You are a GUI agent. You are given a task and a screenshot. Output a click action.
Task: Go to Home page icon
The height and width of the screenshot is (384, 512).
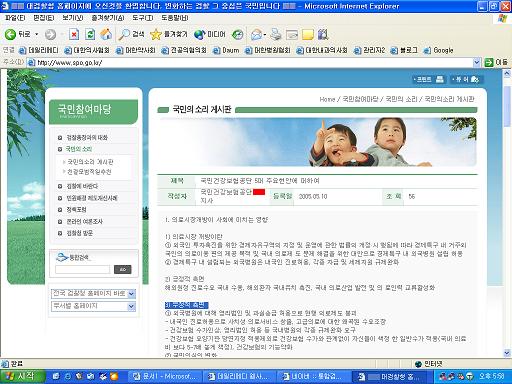coord(106,34)
